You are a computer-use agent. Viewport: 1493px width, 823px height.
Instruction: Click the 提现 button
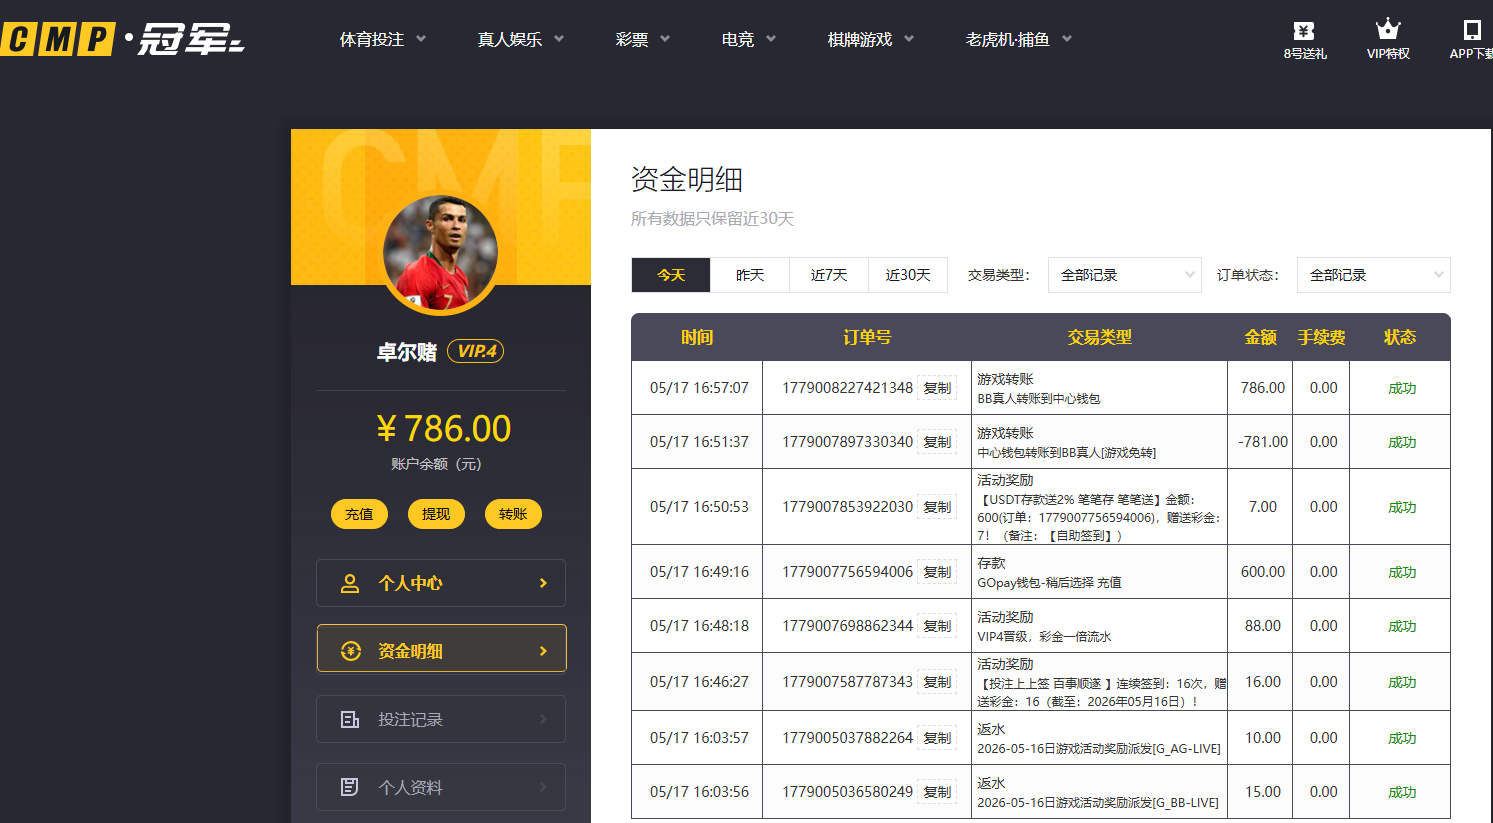(x=436, y=514)
